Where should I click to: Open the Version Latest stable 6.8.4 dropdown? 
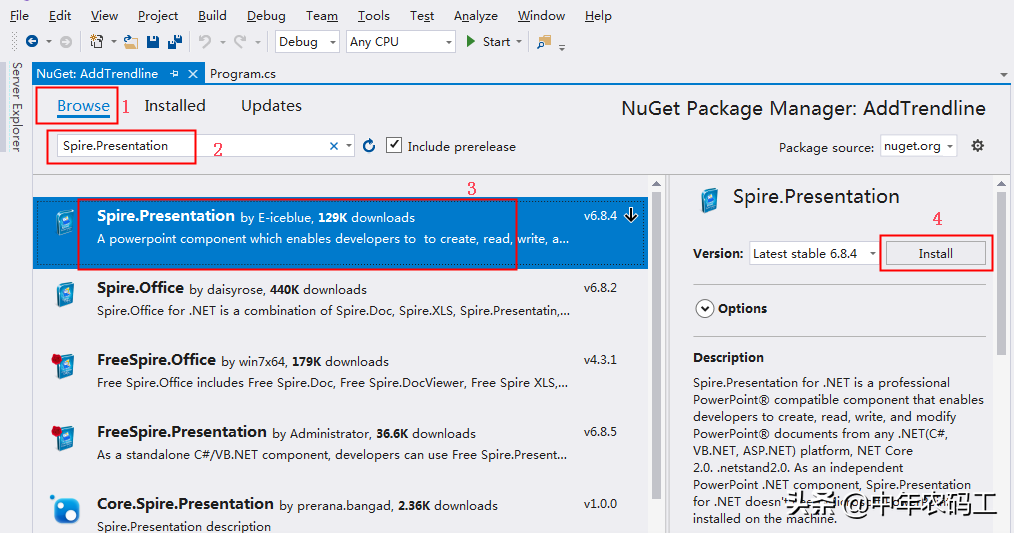click(814, 254)
